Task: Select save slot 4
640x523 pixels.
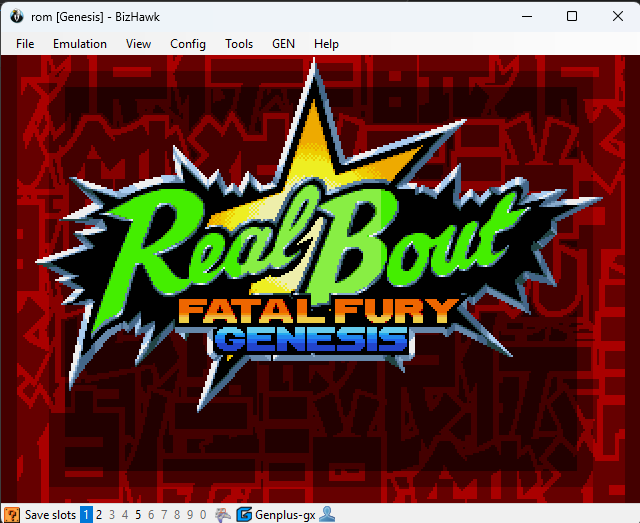Action: (125, 514)
